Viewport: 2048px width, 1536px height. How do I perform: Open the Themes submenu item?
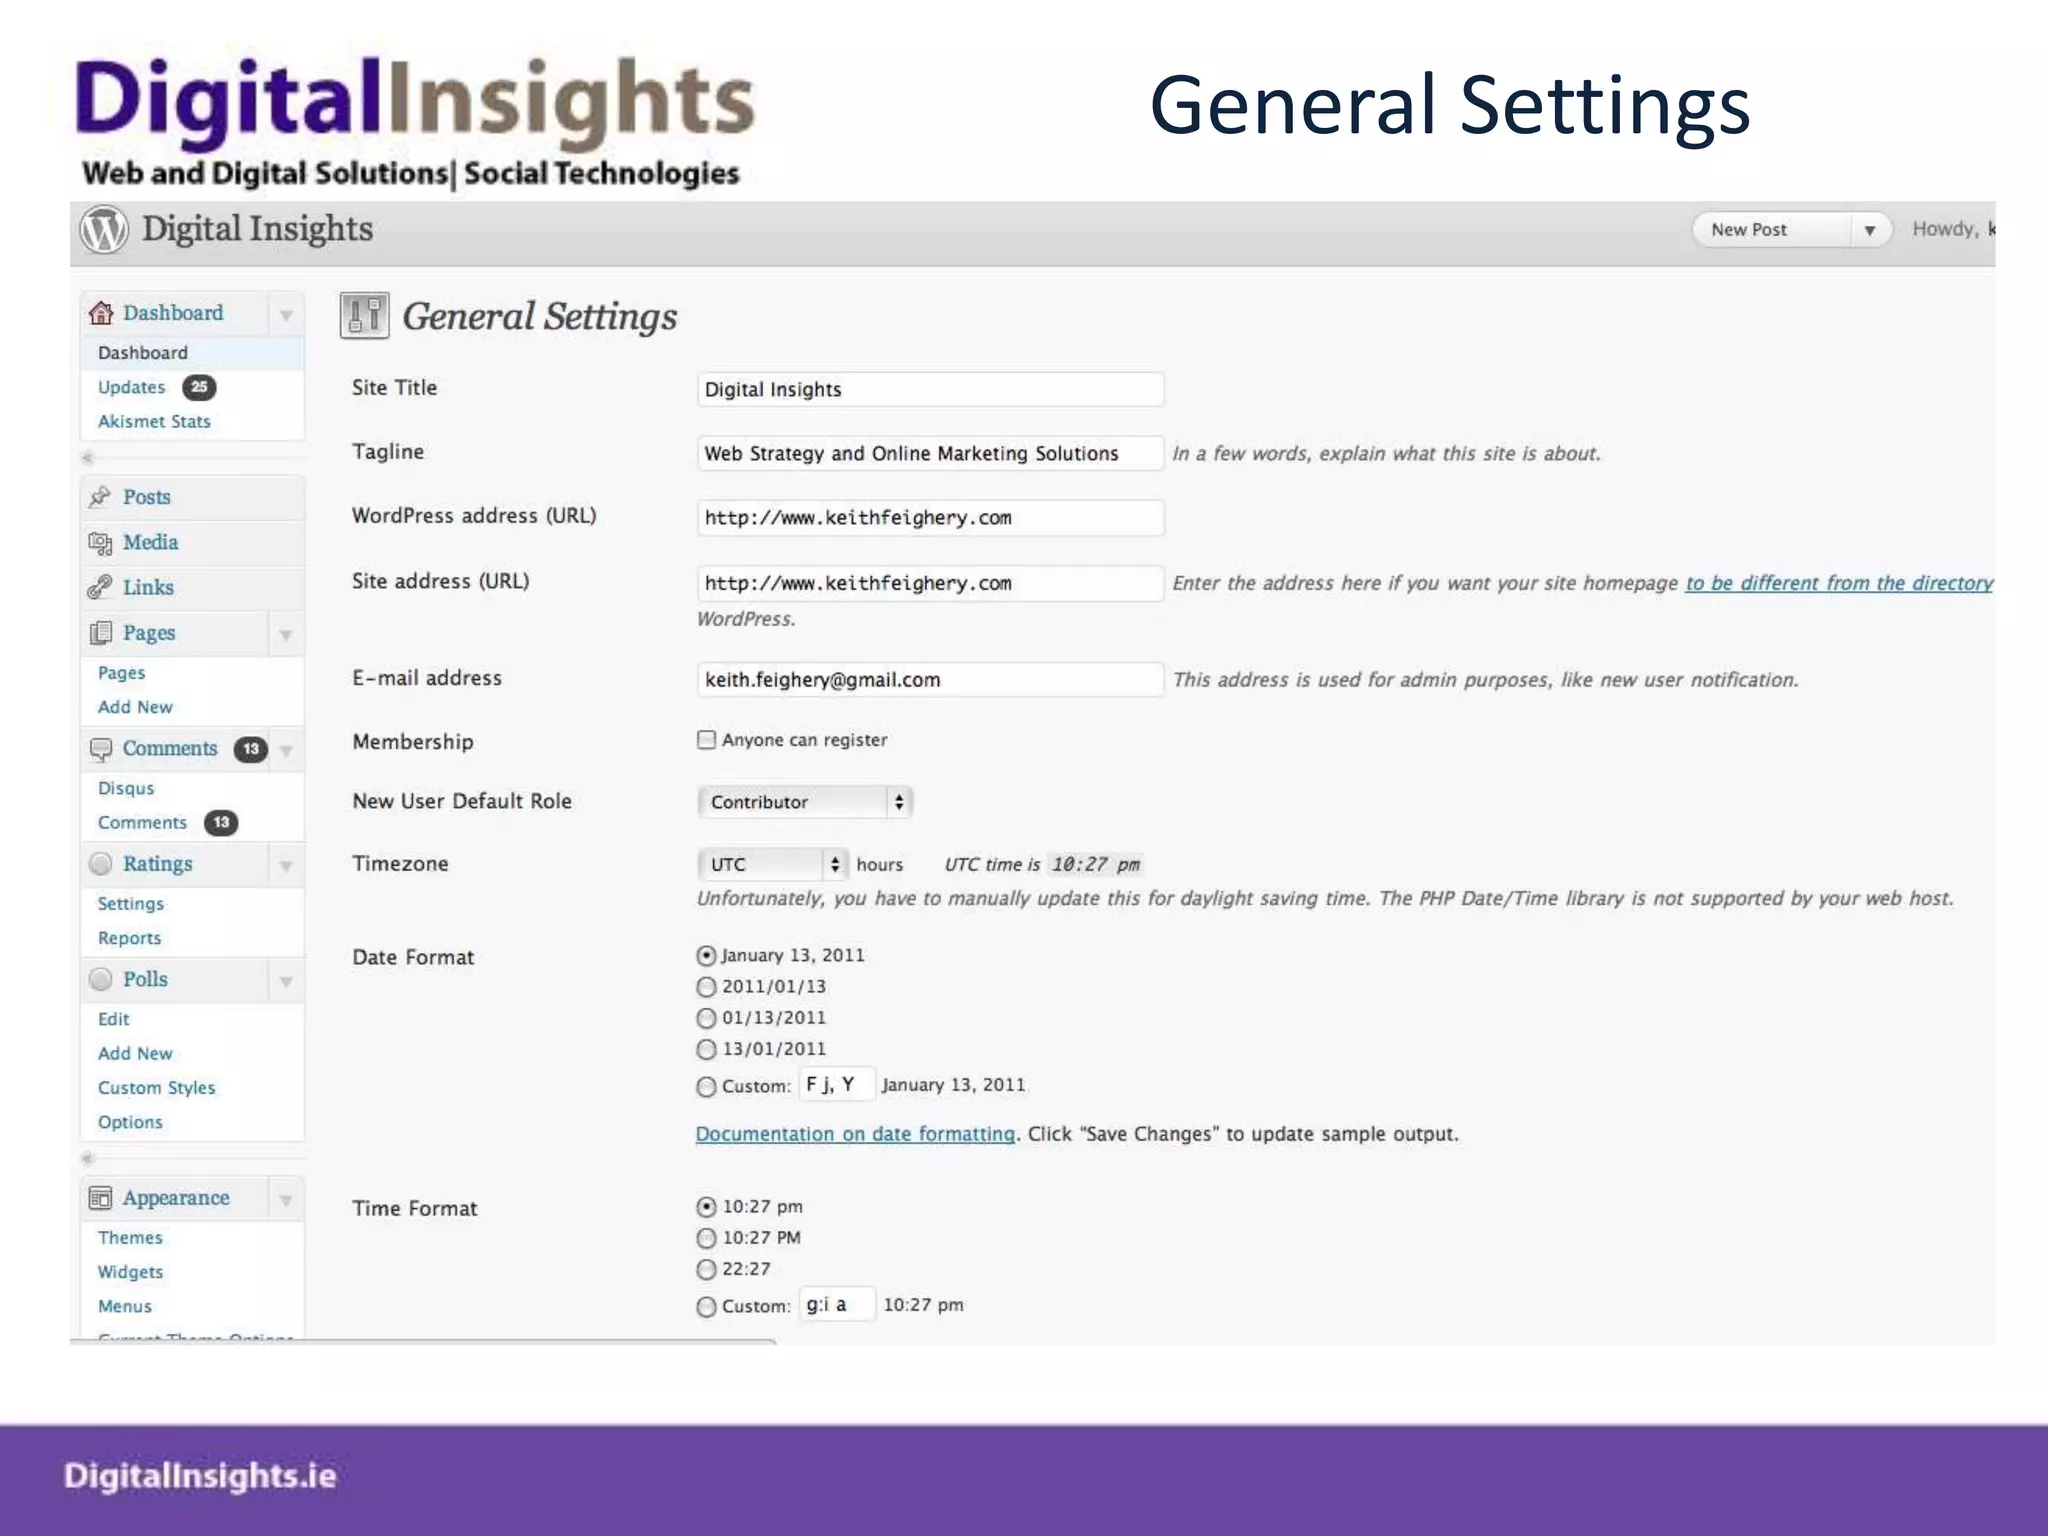130,1238
